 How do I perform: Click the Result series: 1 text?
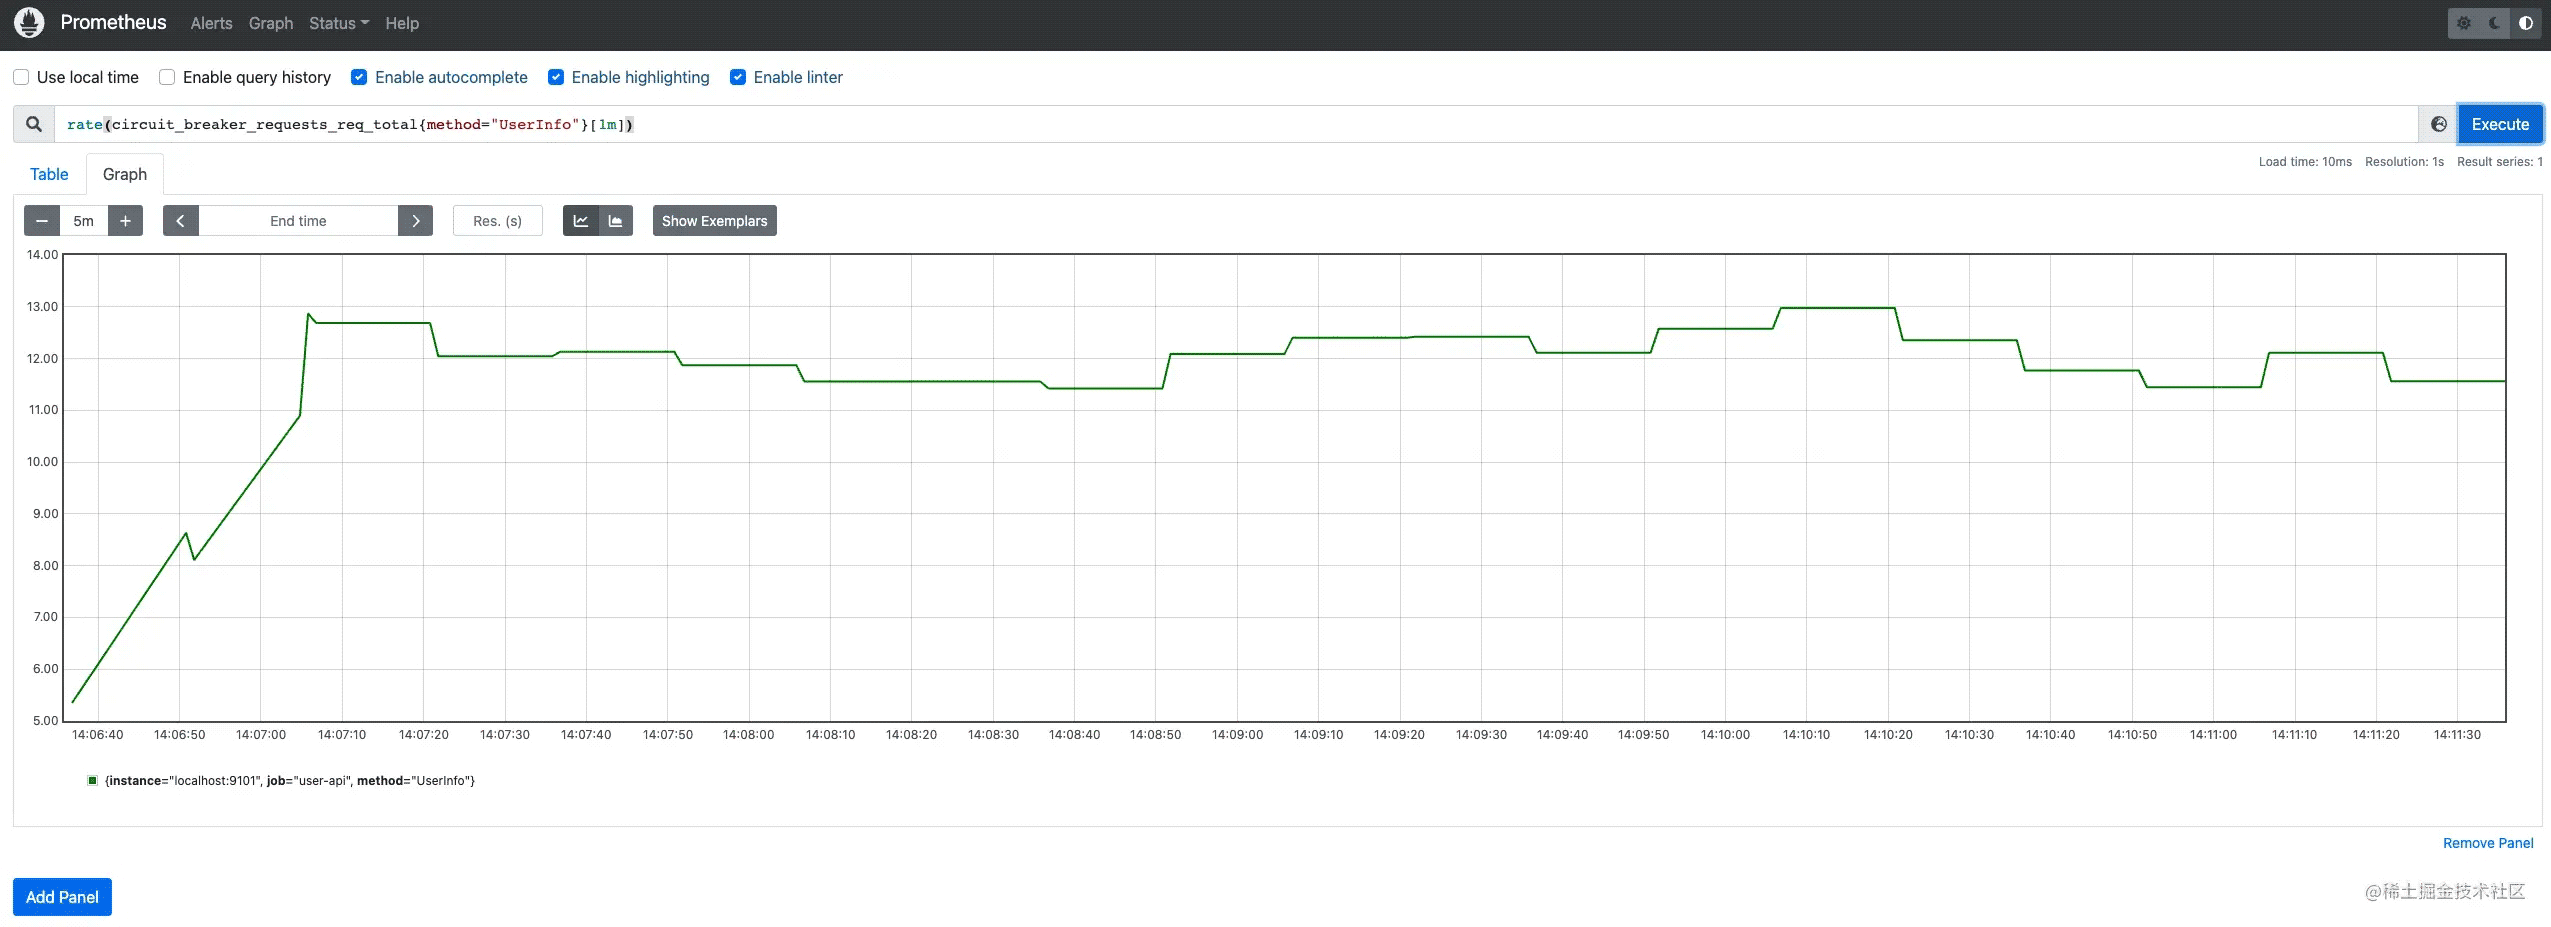coord(2500,162)
